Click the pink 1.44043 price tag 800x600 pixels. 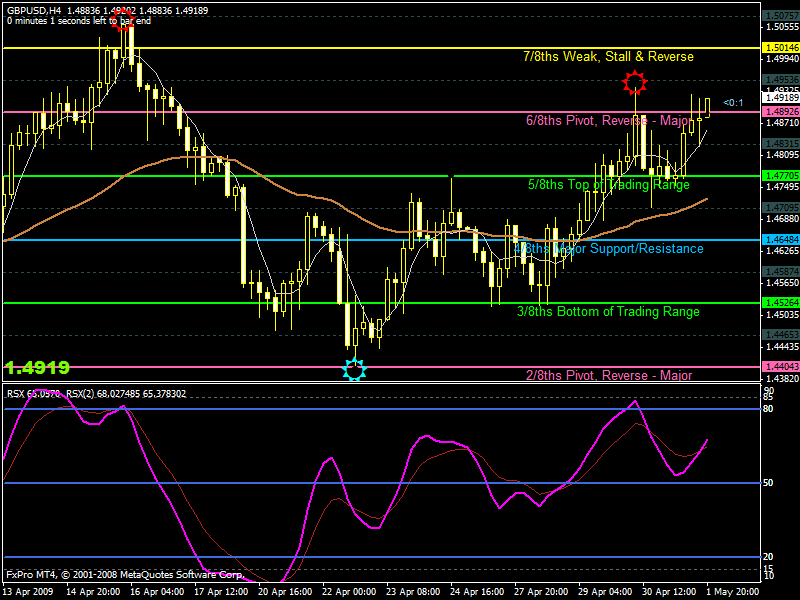pyautogui.click(x=781, y=366)
